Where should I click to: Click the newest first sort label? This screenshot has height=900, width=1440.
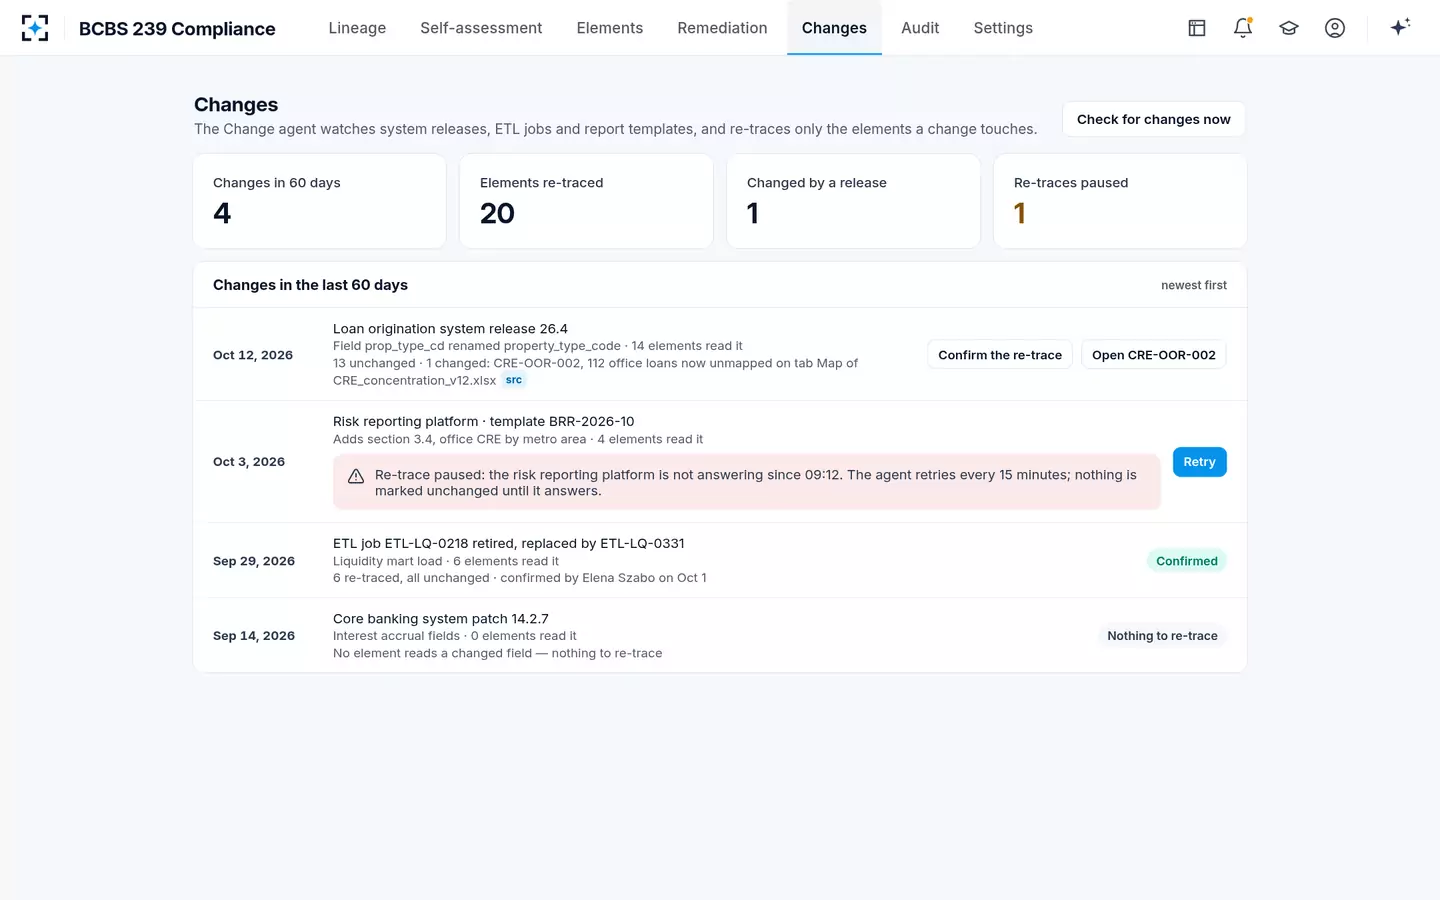click(x=1194, y=285)
